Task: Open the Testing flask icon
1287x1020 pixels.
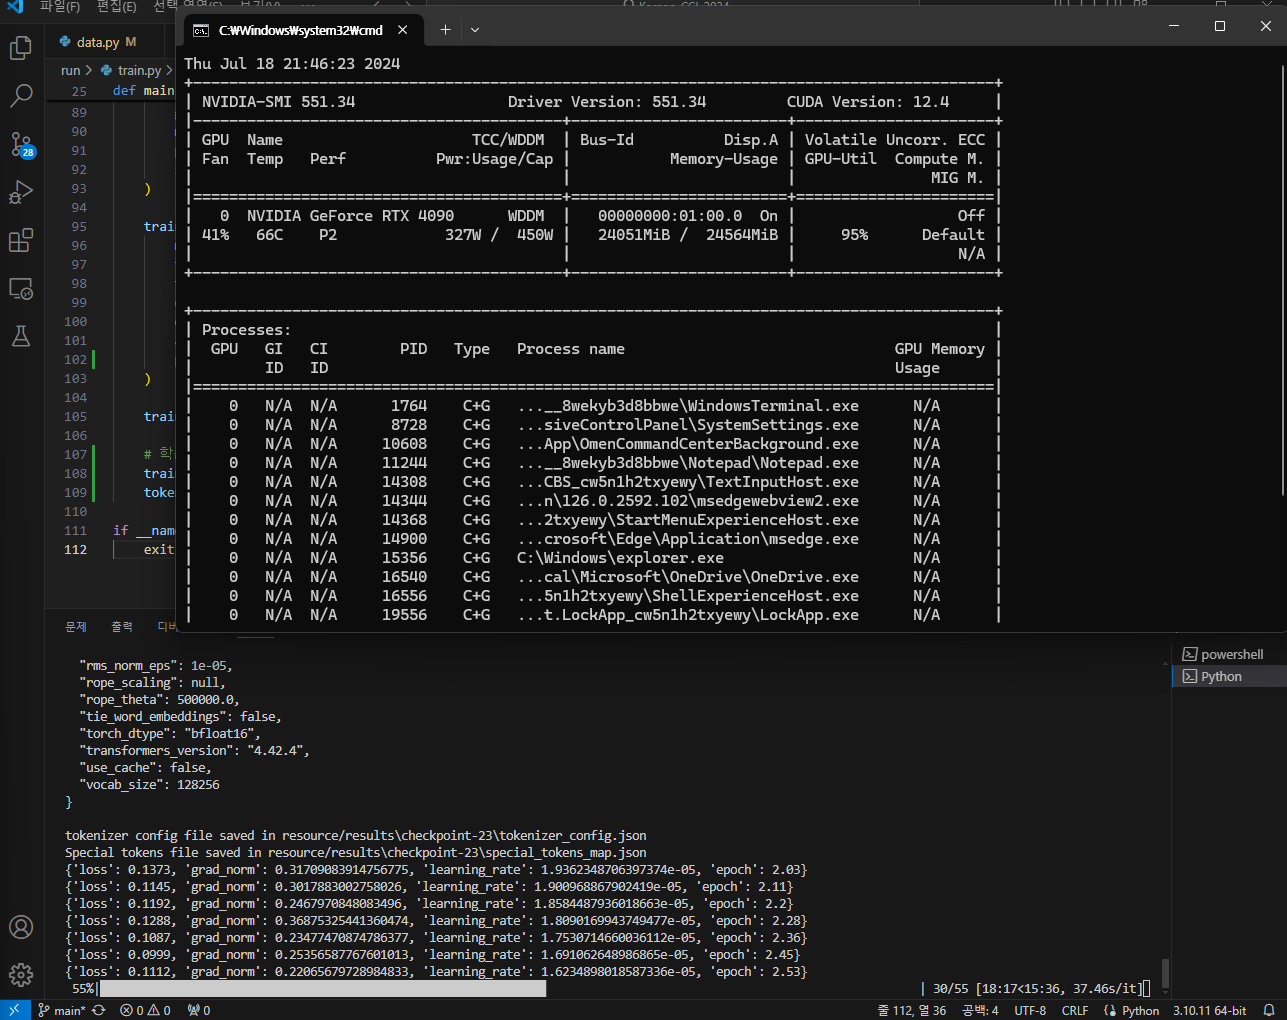Action: (21, 336)
